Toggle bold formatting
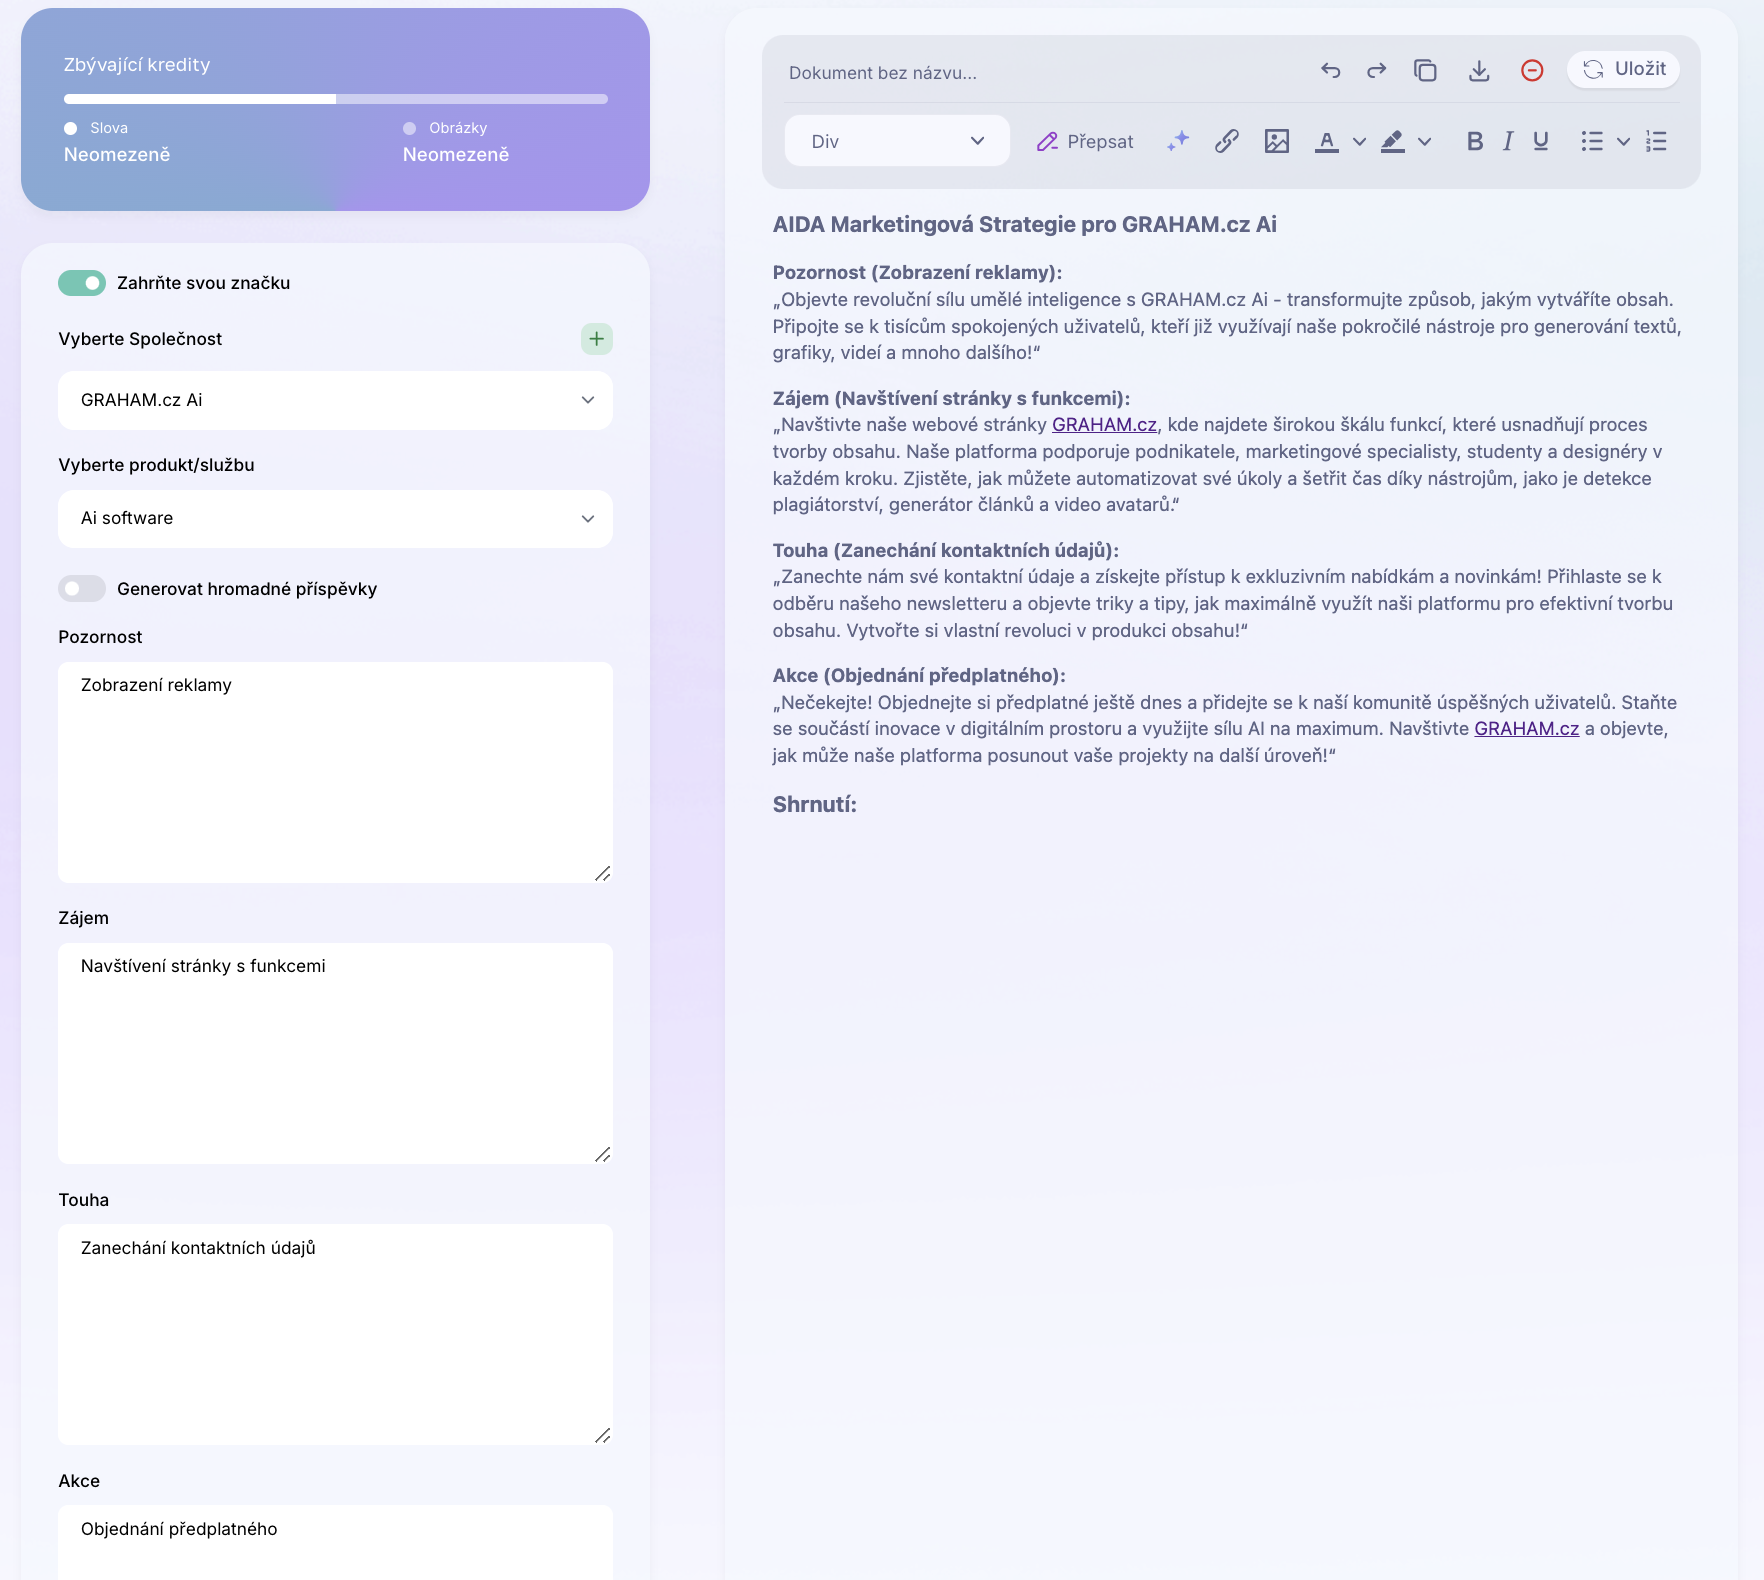The height and width of the screenshot is (1580, 1764). click(x=1475, y=141)
